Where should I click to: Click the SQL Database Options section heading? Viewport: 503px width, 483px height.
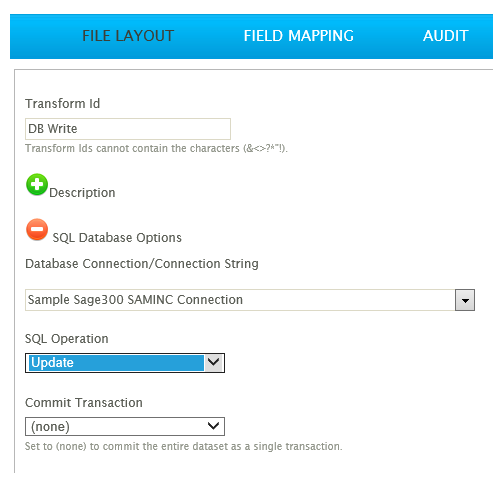point(117,238)
